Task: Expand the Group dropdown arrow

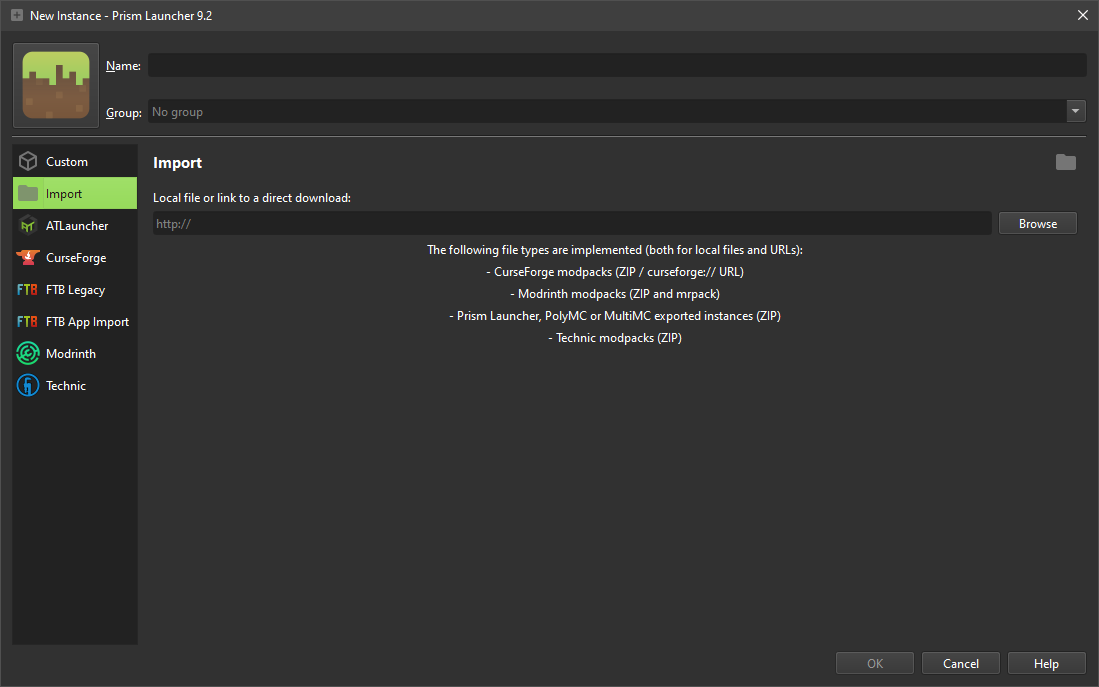Action: coord(1076,111)
